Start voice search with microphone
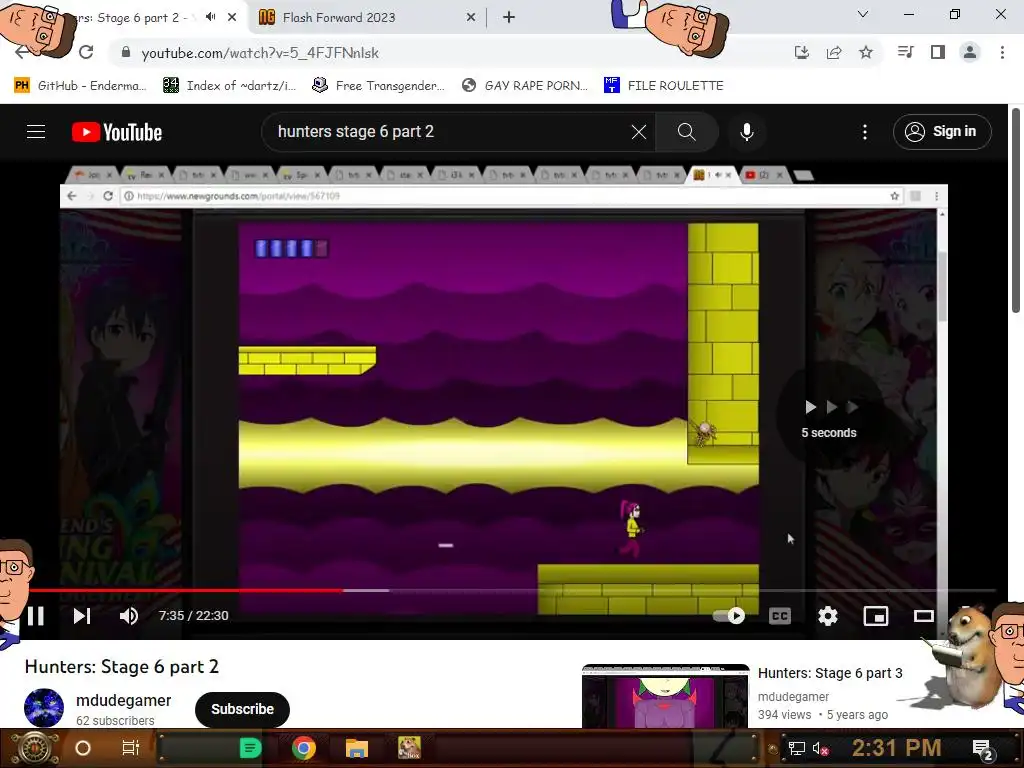 (746, 132)
